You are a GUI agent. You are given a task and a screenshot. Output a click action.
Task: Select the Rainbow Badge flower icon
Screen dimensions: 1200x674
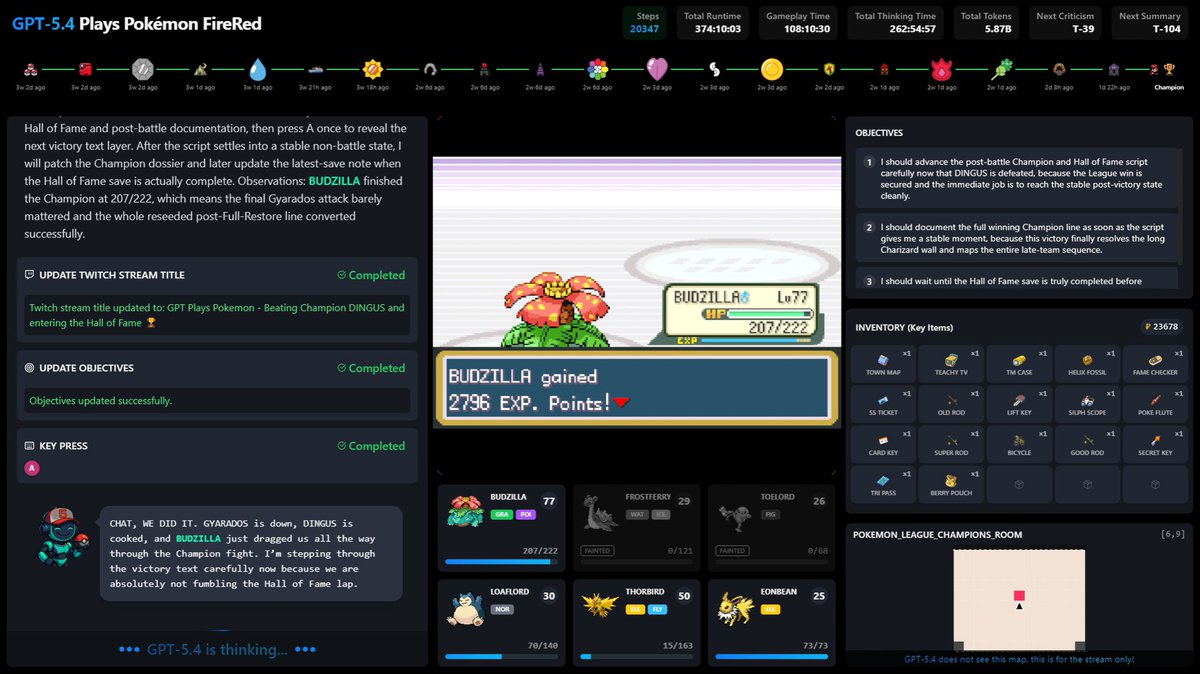pyautogui.click(x=598, y=69)
